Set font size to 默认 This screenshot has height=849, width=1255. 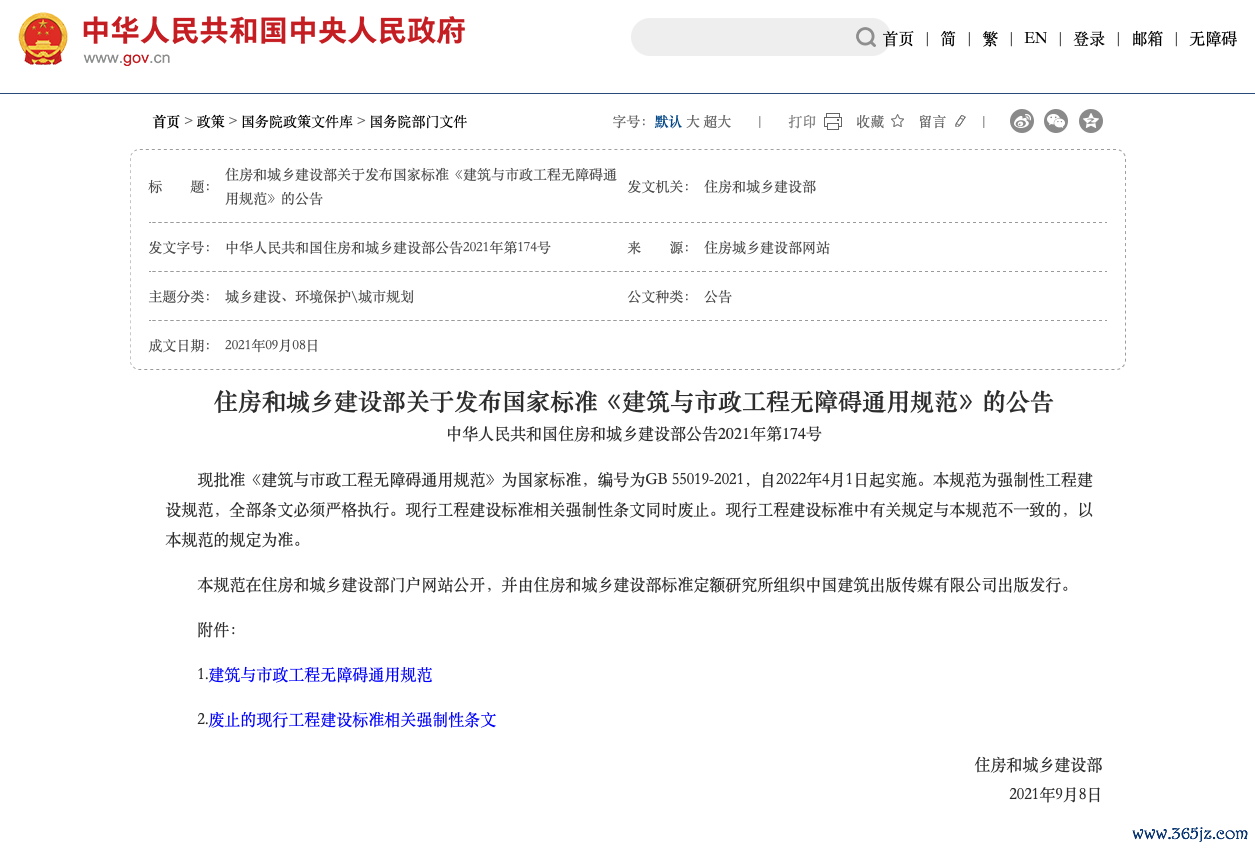coord(668,121)
